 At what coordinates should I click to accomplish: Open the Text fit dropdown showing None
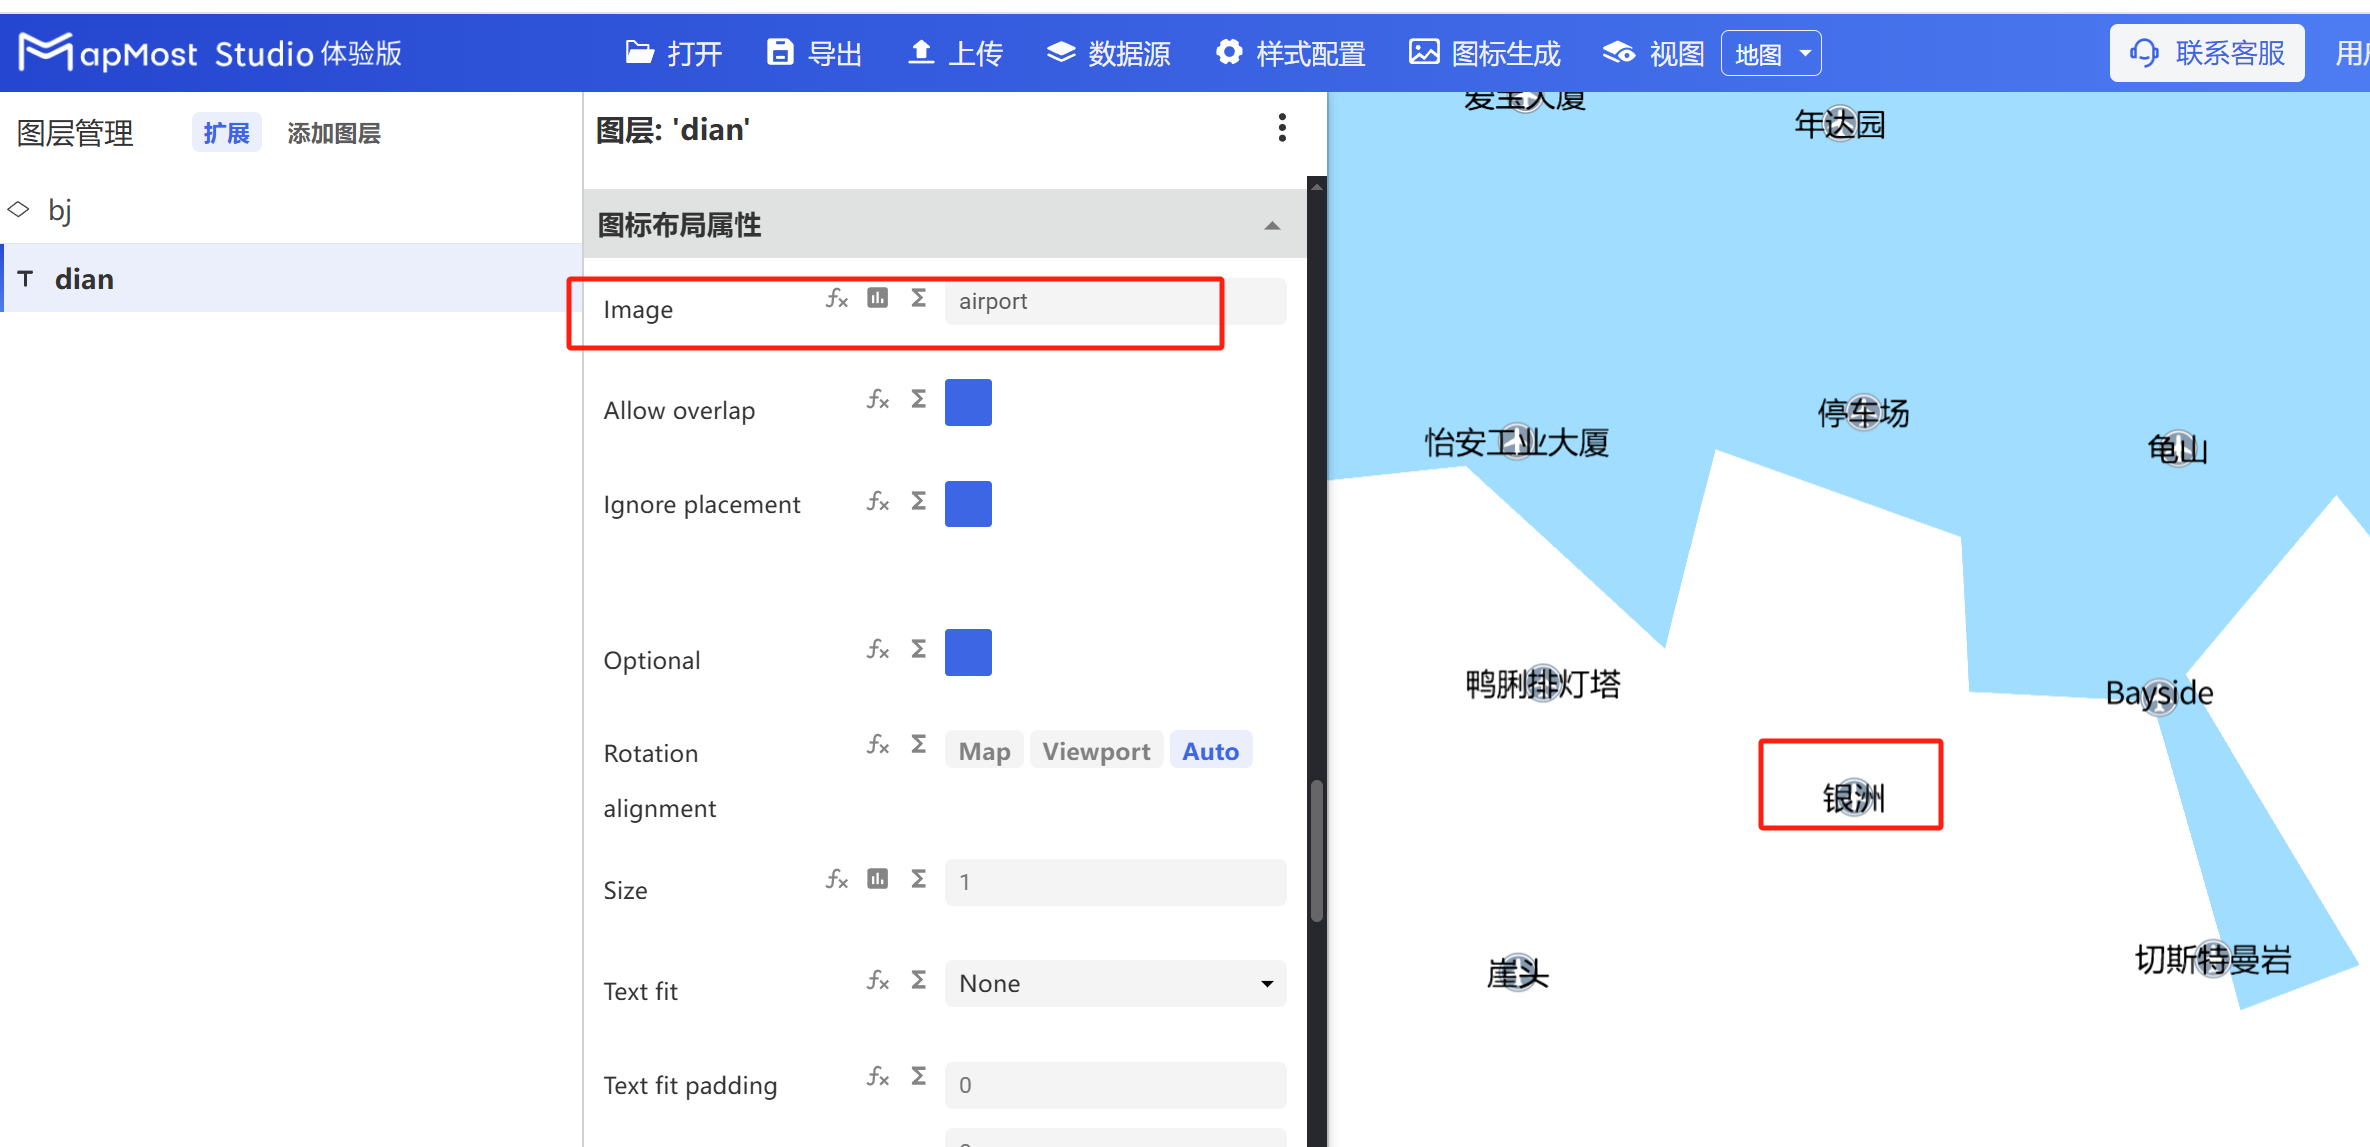coord(1114,983)
